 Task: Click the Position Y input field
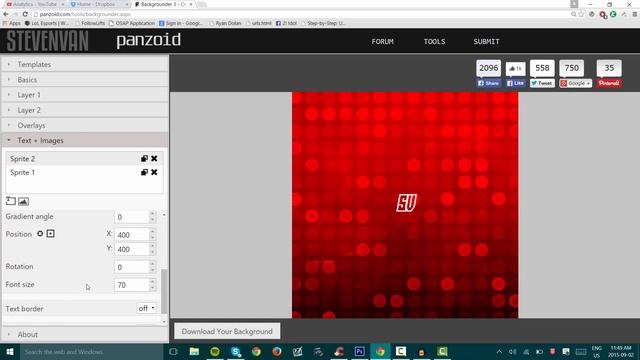tap(131, 249)
